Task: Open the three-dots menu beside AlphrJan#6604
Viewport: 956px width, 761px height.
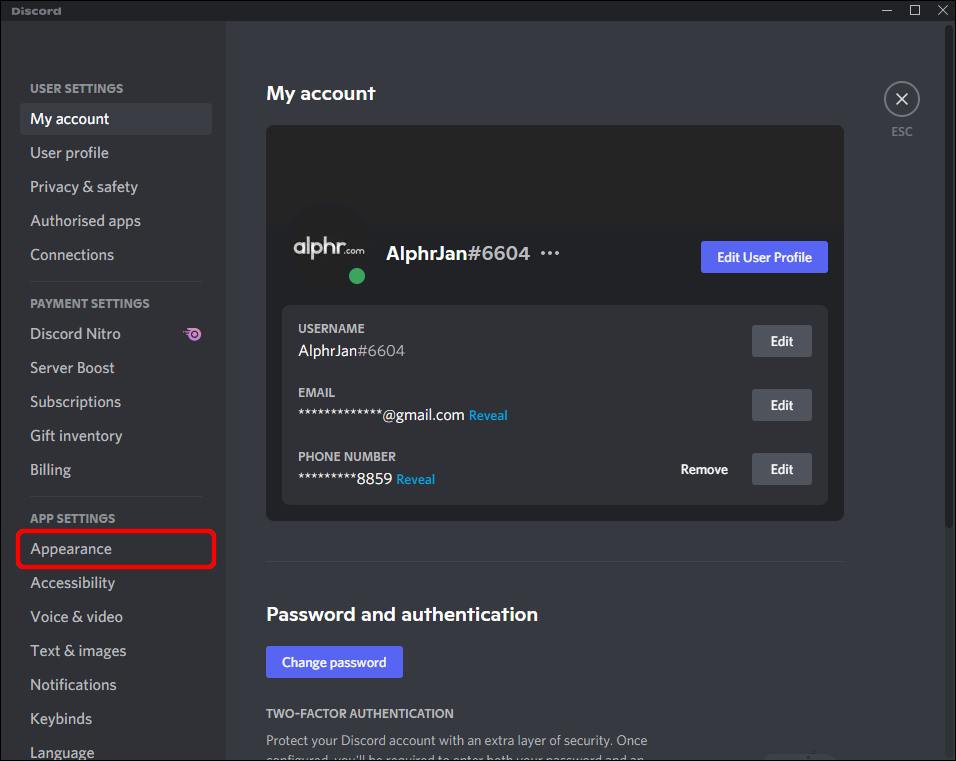Action: [x=550, y=253]
